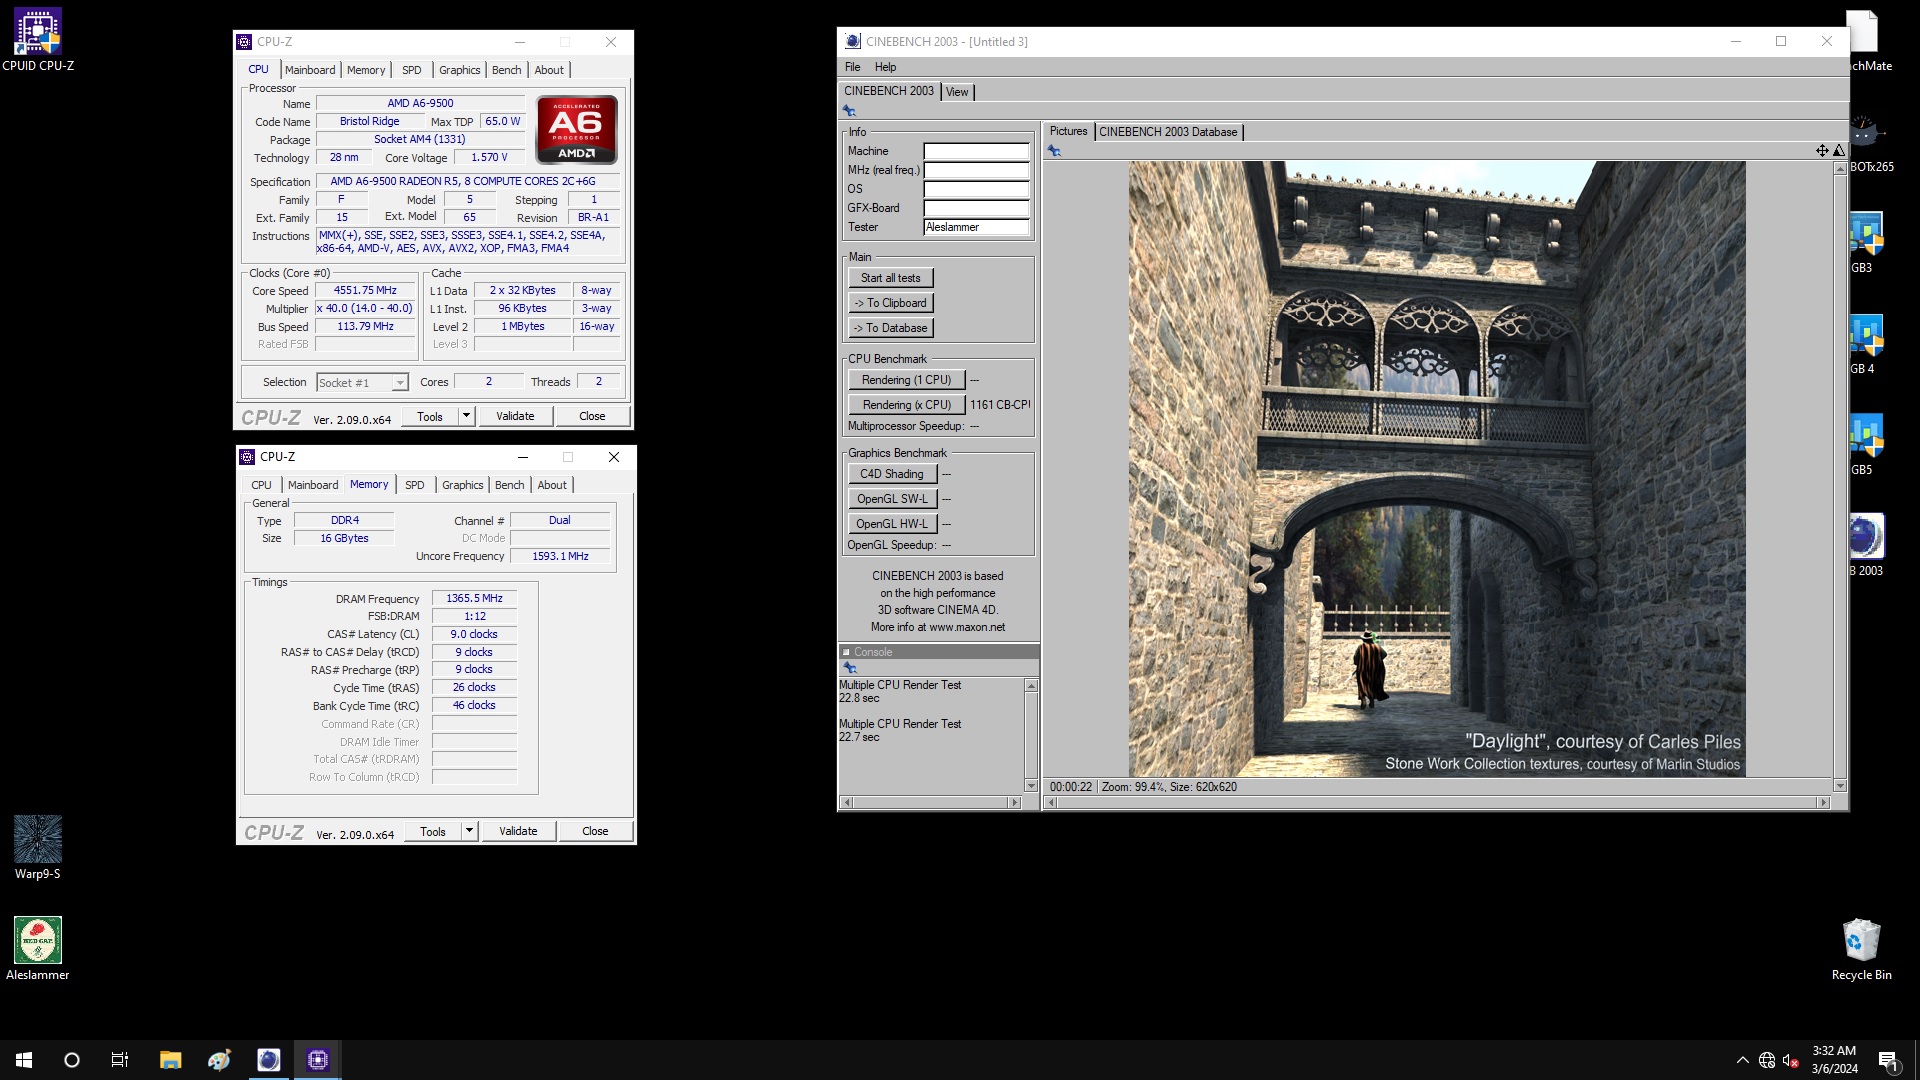Open the Help menu in Cinebench
1920x1080 pixels.
(885, 67)
